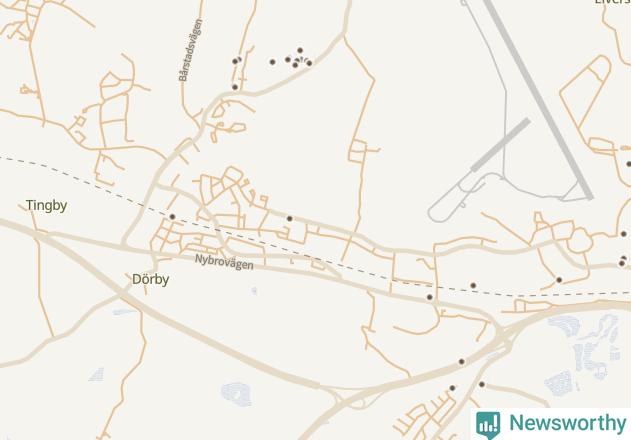This screenshot has height=440, width=631.
Task: Click the left dot of the pair below the highway ramp
Action: (x=452, y=388)
